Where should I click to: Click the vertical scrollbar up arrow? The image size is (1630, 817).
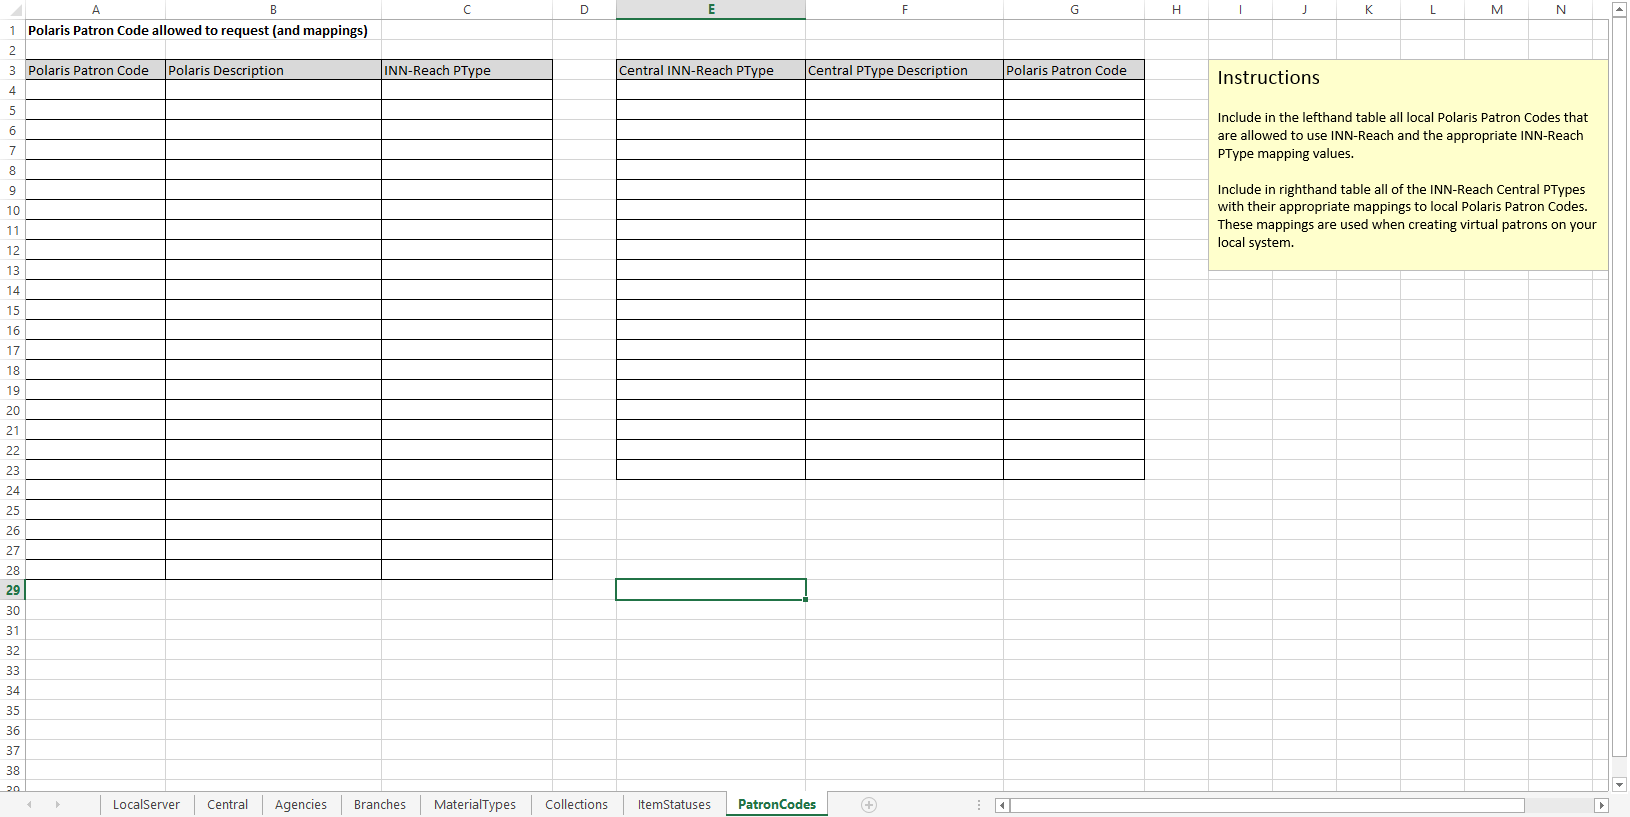click(x=1620, y=9)
